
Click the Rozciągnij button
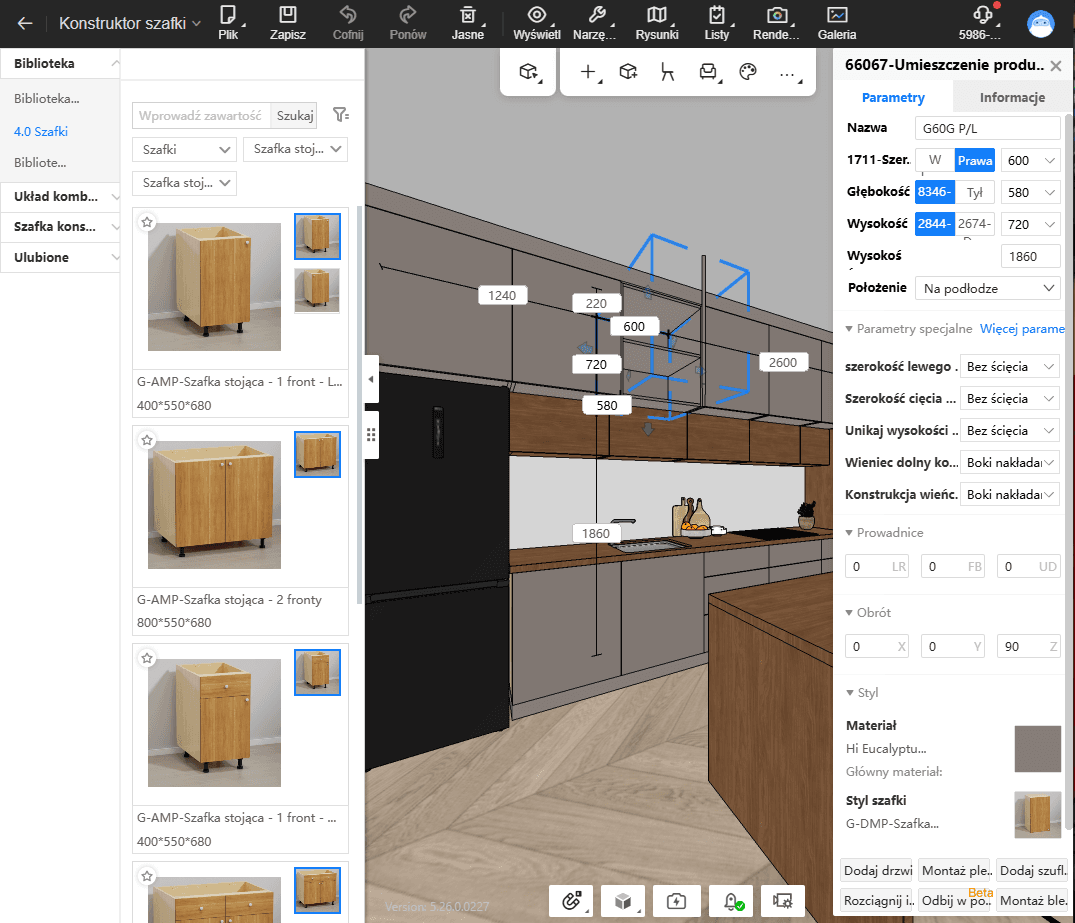(877, 900)
